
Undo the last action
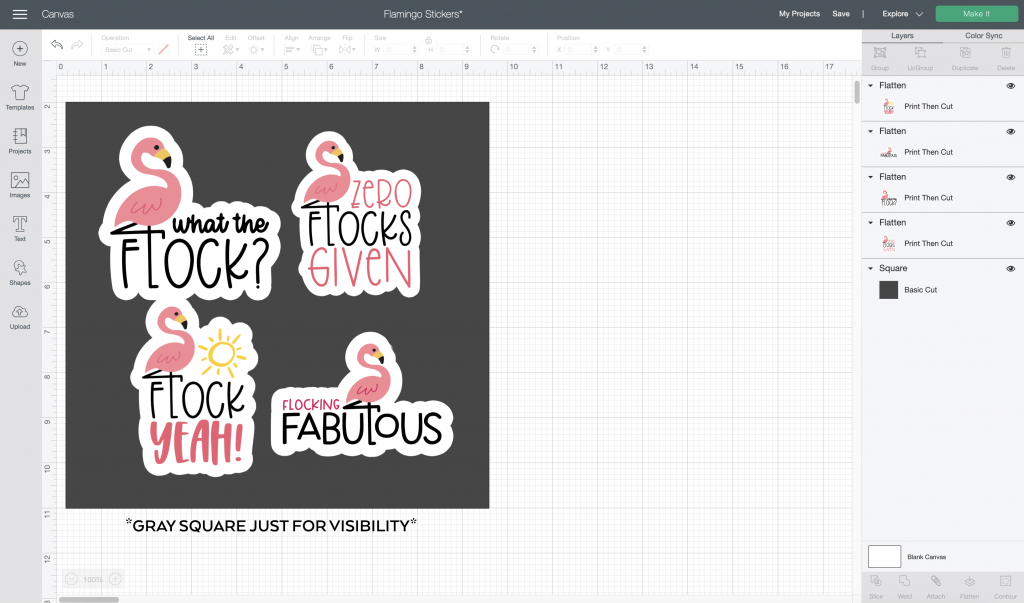(x=57, y=44)
